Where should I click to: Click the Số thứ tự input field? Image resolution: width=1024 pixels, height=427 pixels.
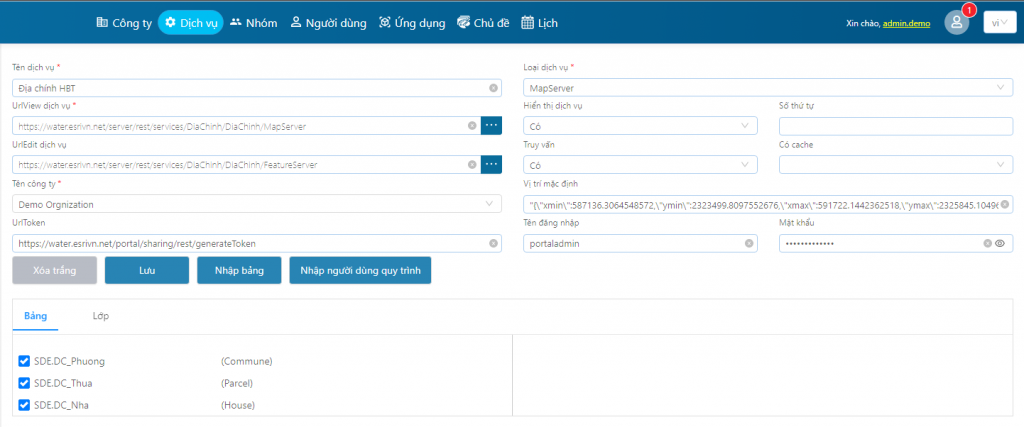[896, 126]
